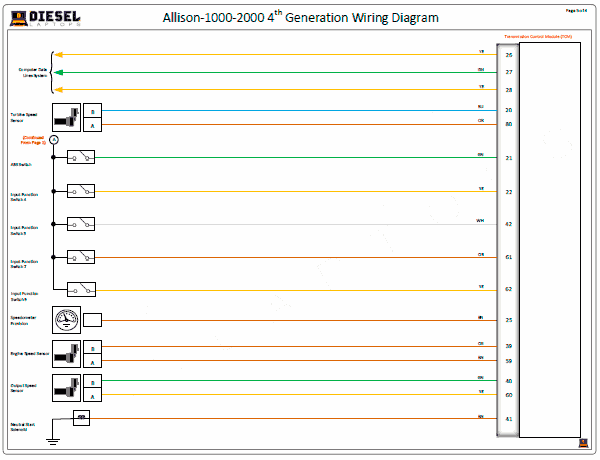Click the Engine Speed Sensor icon
The image size is (600, 460).
click(67, 354)
